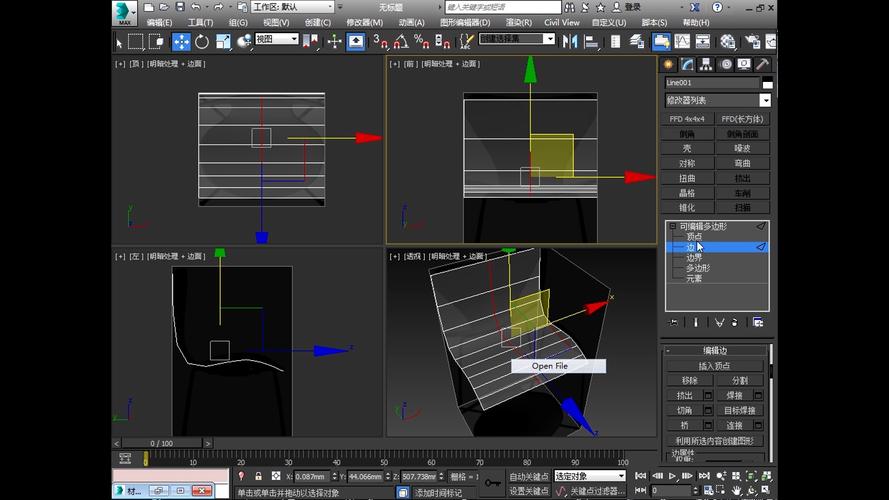889x500 pixels.
Task: Select the Rectangular Selection Region tool
Action: point(136,42)
